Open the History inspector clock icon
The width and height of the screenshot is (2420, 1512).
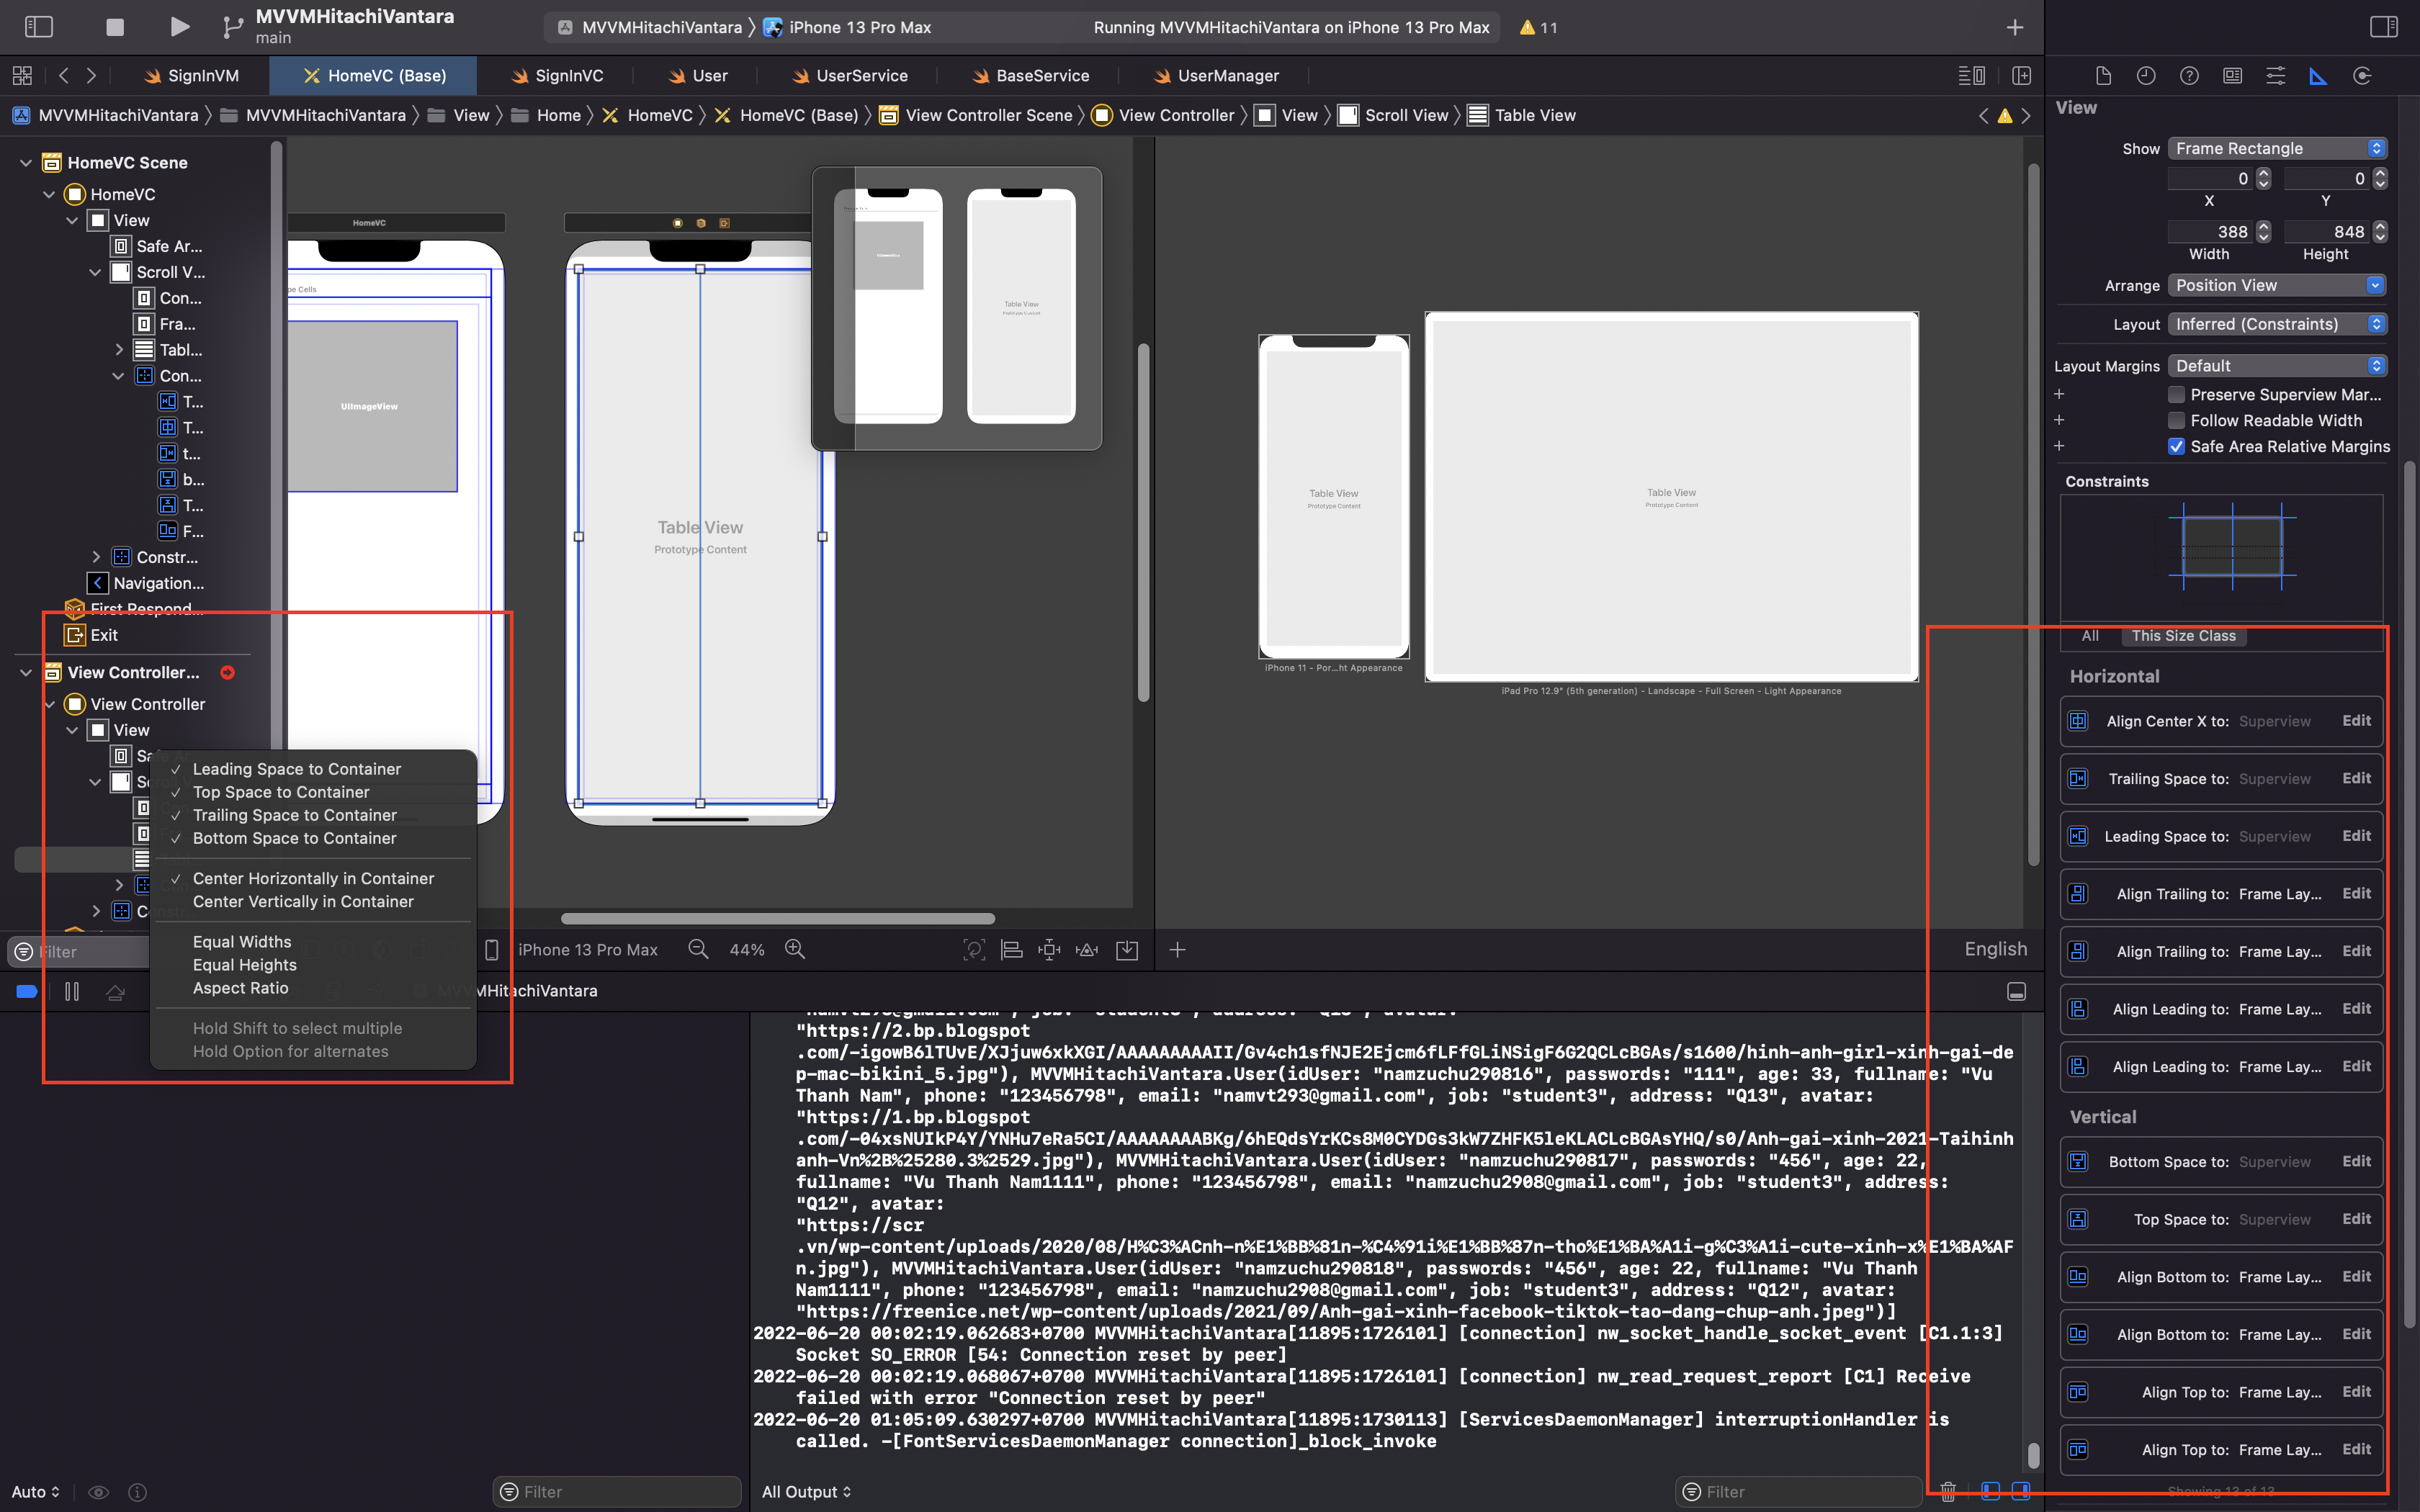click(x=2146, y=76)
